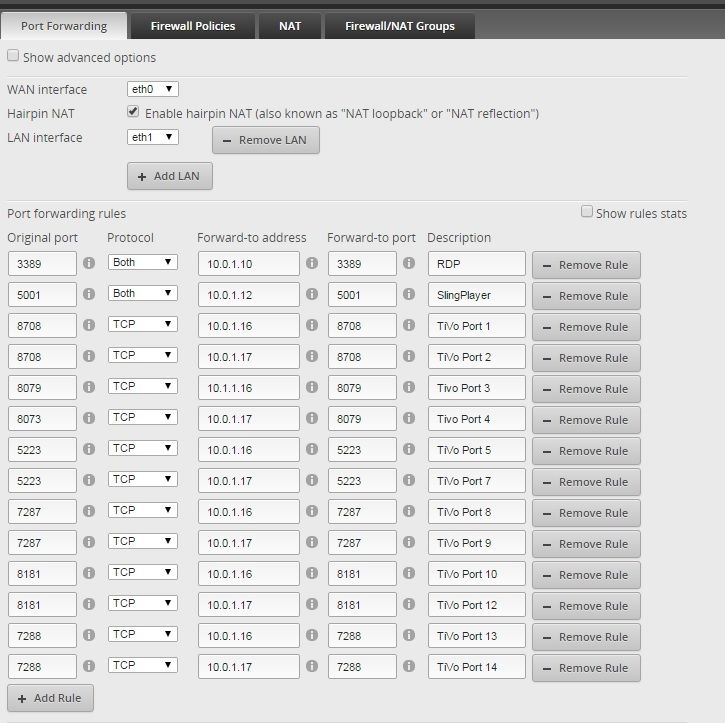Click address info icon in TiVo Port 5 row
This screenshot has width=725, height=723.
pyautogui.click(x=312, y=449)
